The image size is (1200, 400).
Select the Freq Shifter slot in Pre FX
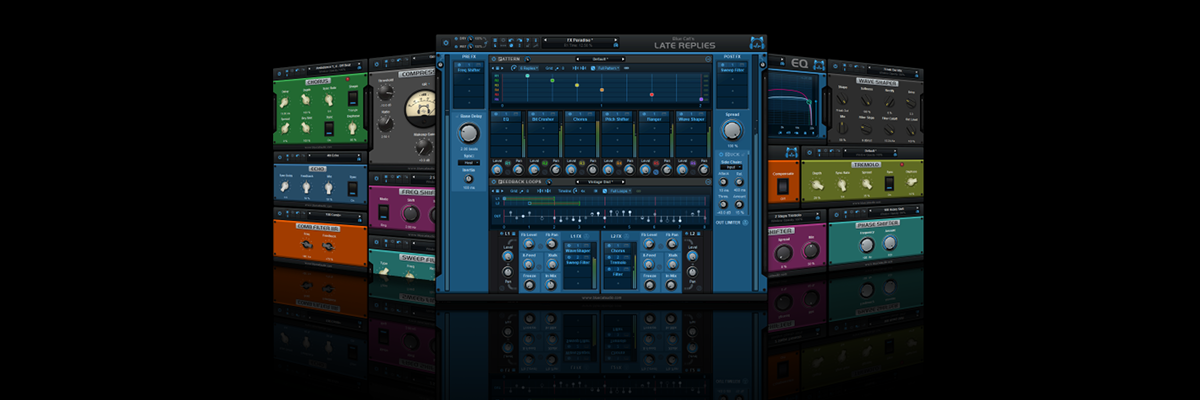(x=469, y=69)
